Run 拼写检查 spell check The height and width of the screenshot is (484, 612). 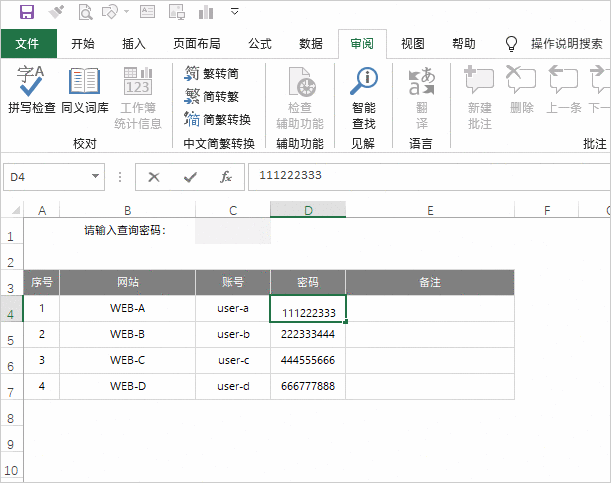(32, 89)
